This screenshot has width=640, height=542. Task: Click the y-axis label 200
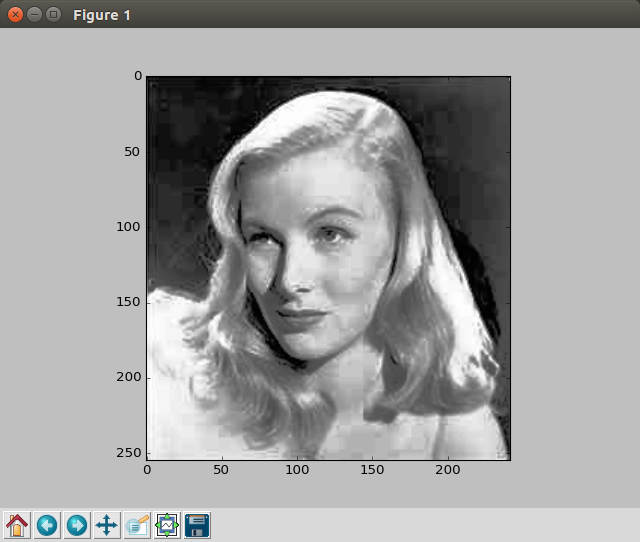129,377
